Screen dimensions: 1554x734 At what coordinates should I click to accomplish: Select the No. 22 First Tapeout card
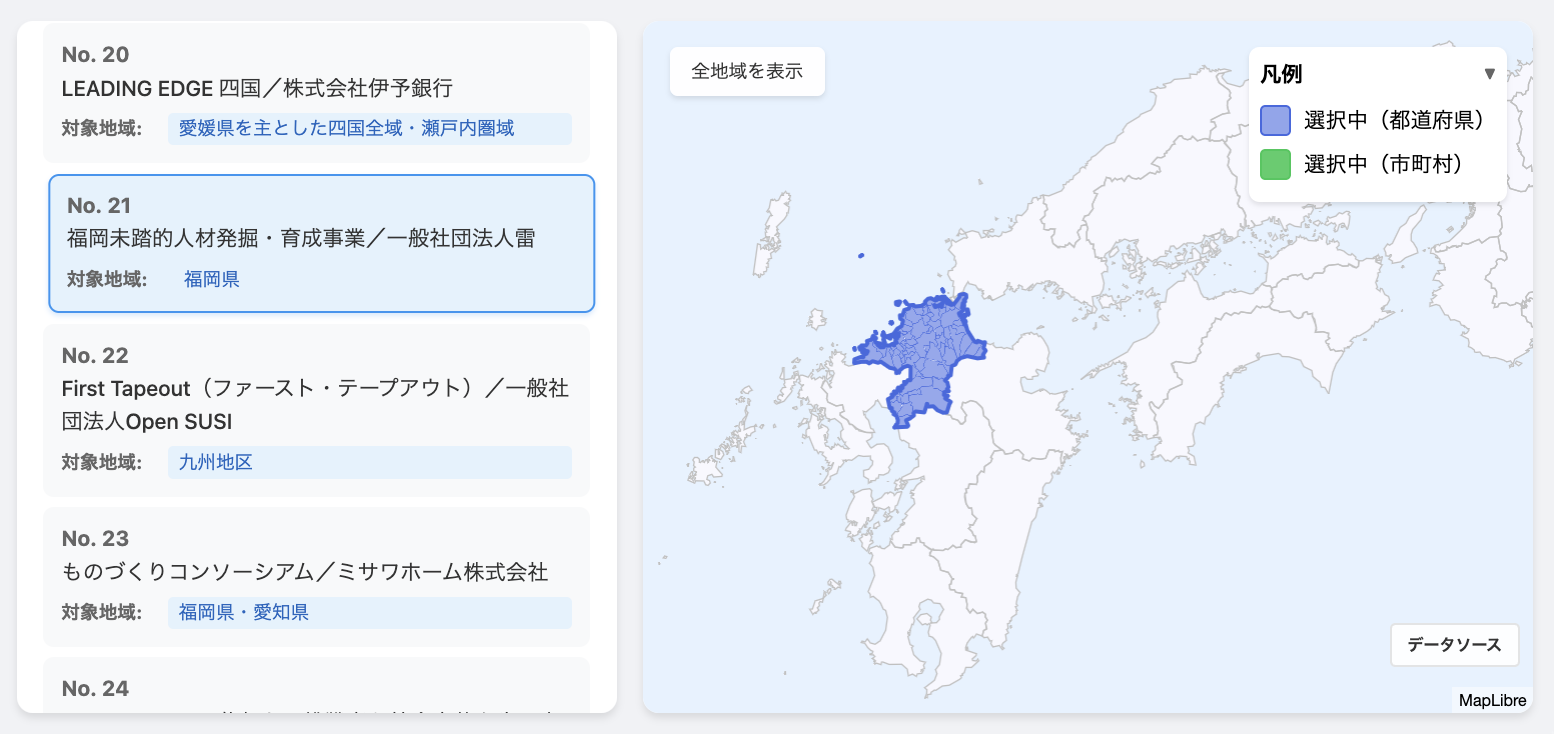tap(316, 410)
